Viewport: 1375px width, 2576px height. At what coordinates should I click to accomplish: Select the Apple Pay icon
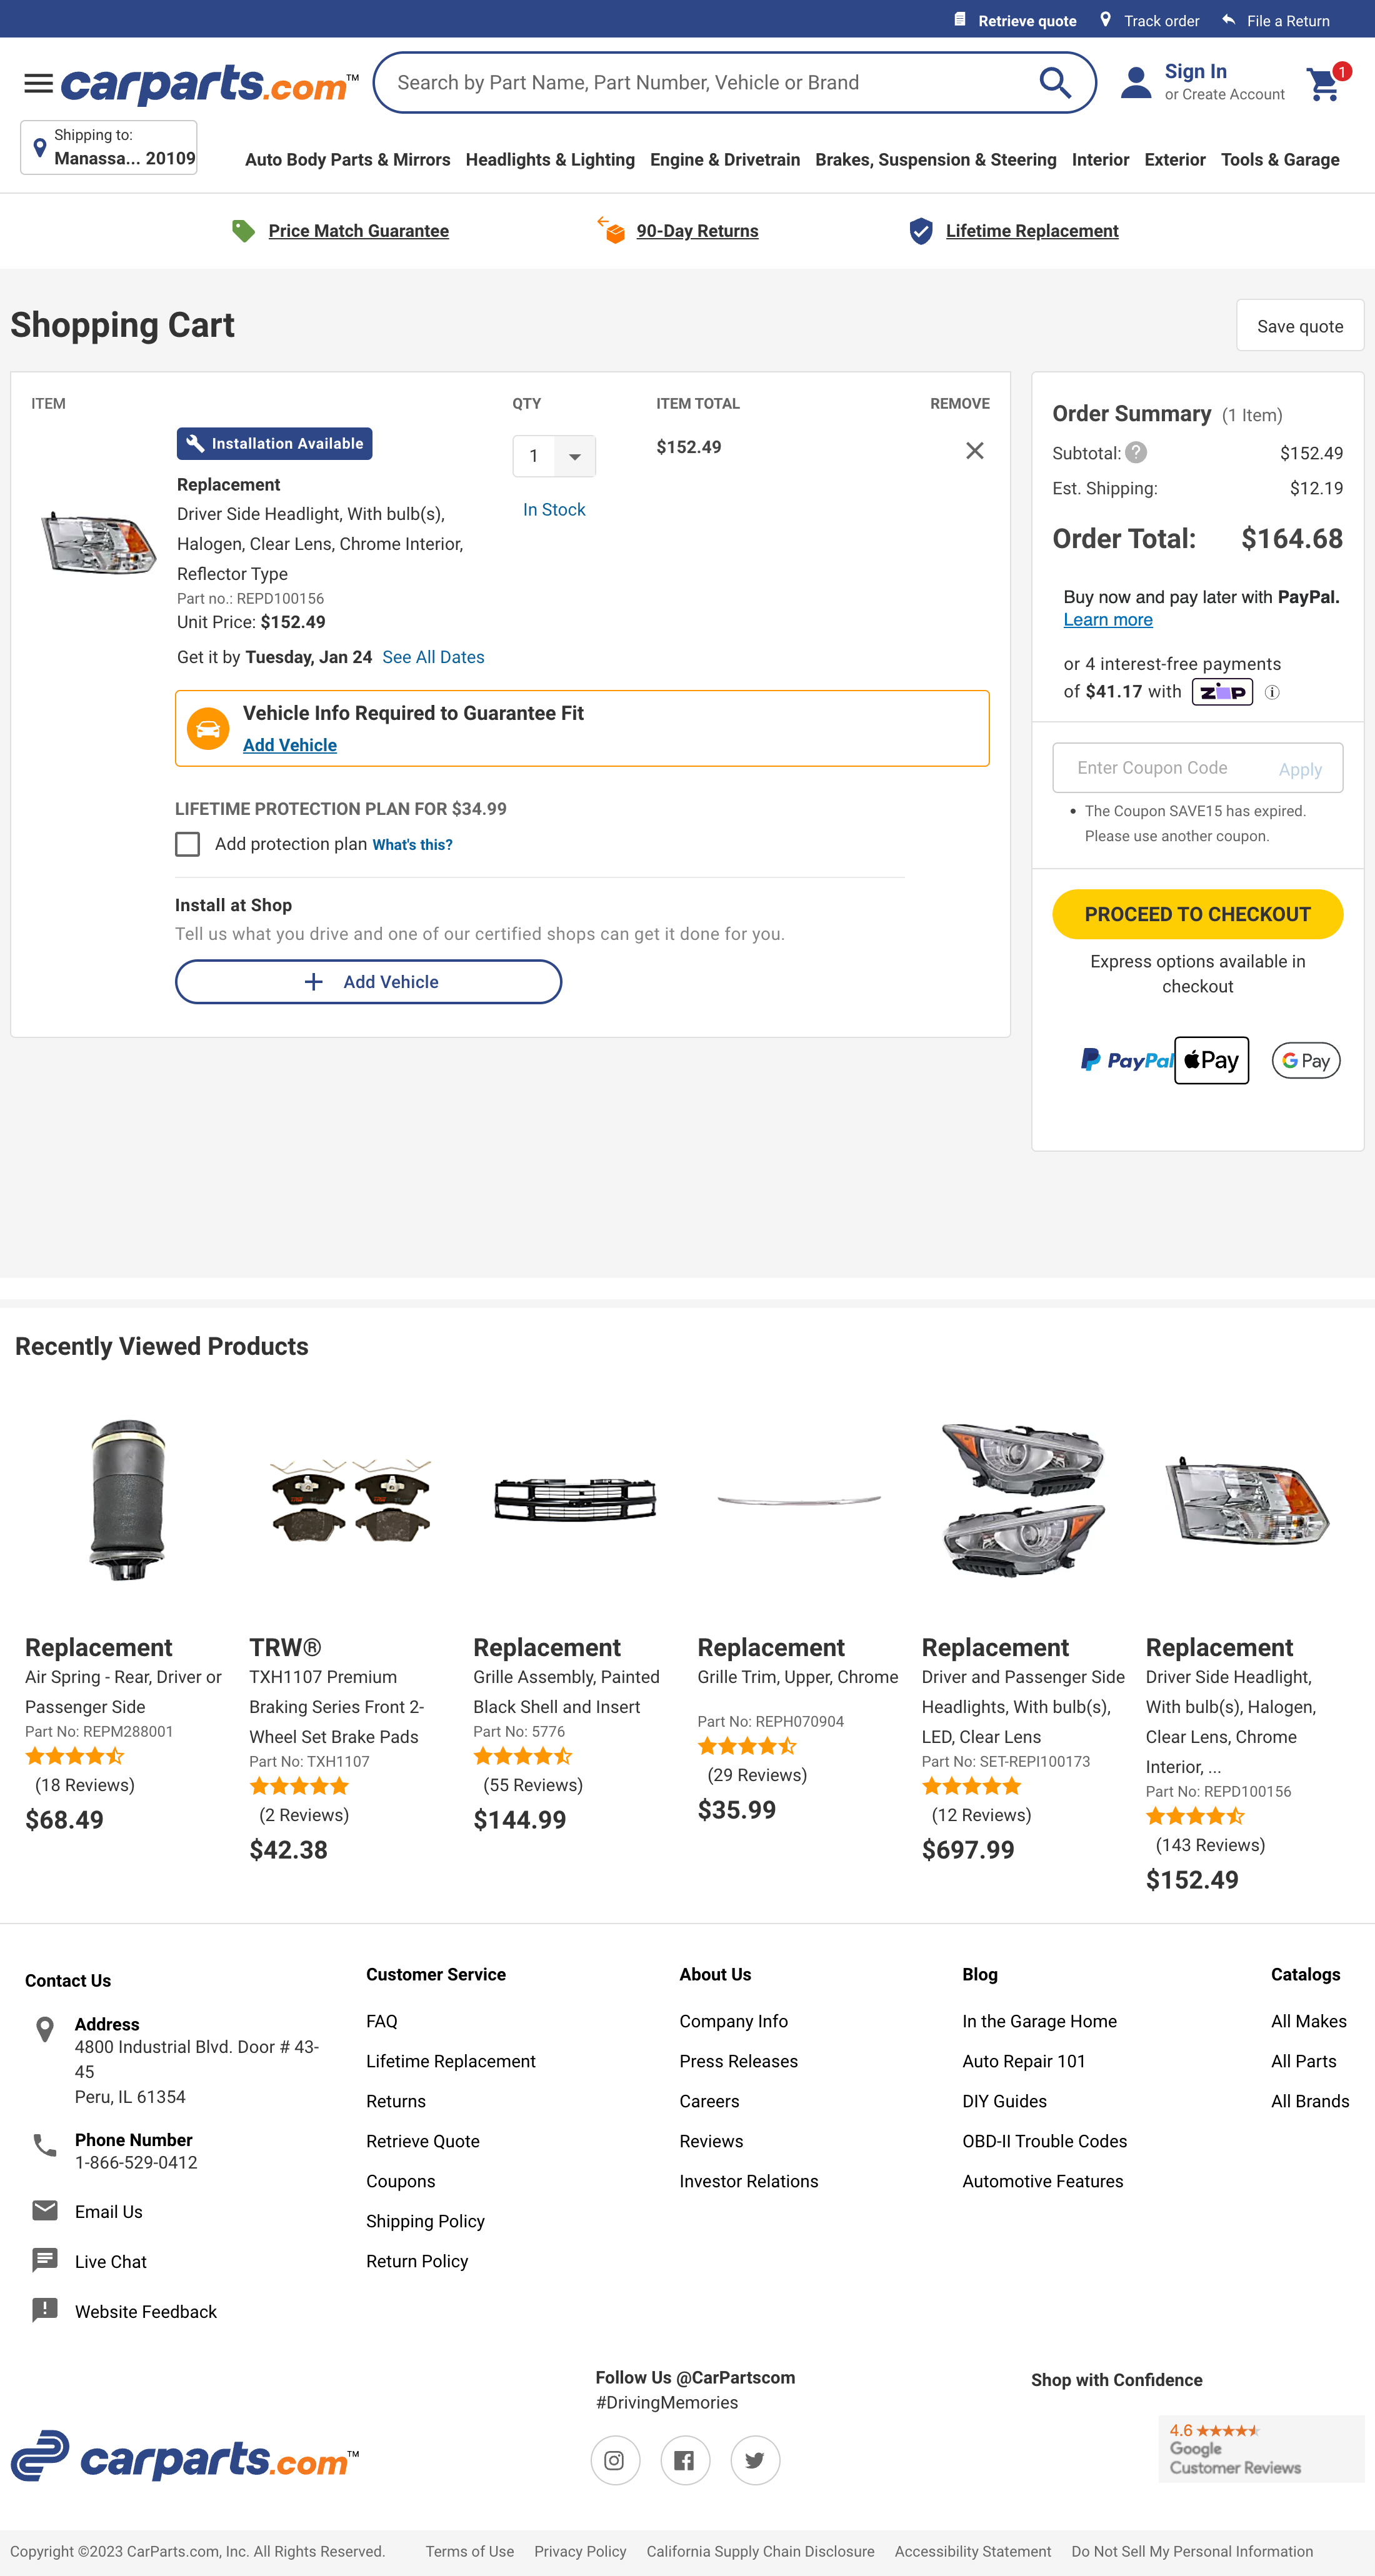pos(1211,1060)
